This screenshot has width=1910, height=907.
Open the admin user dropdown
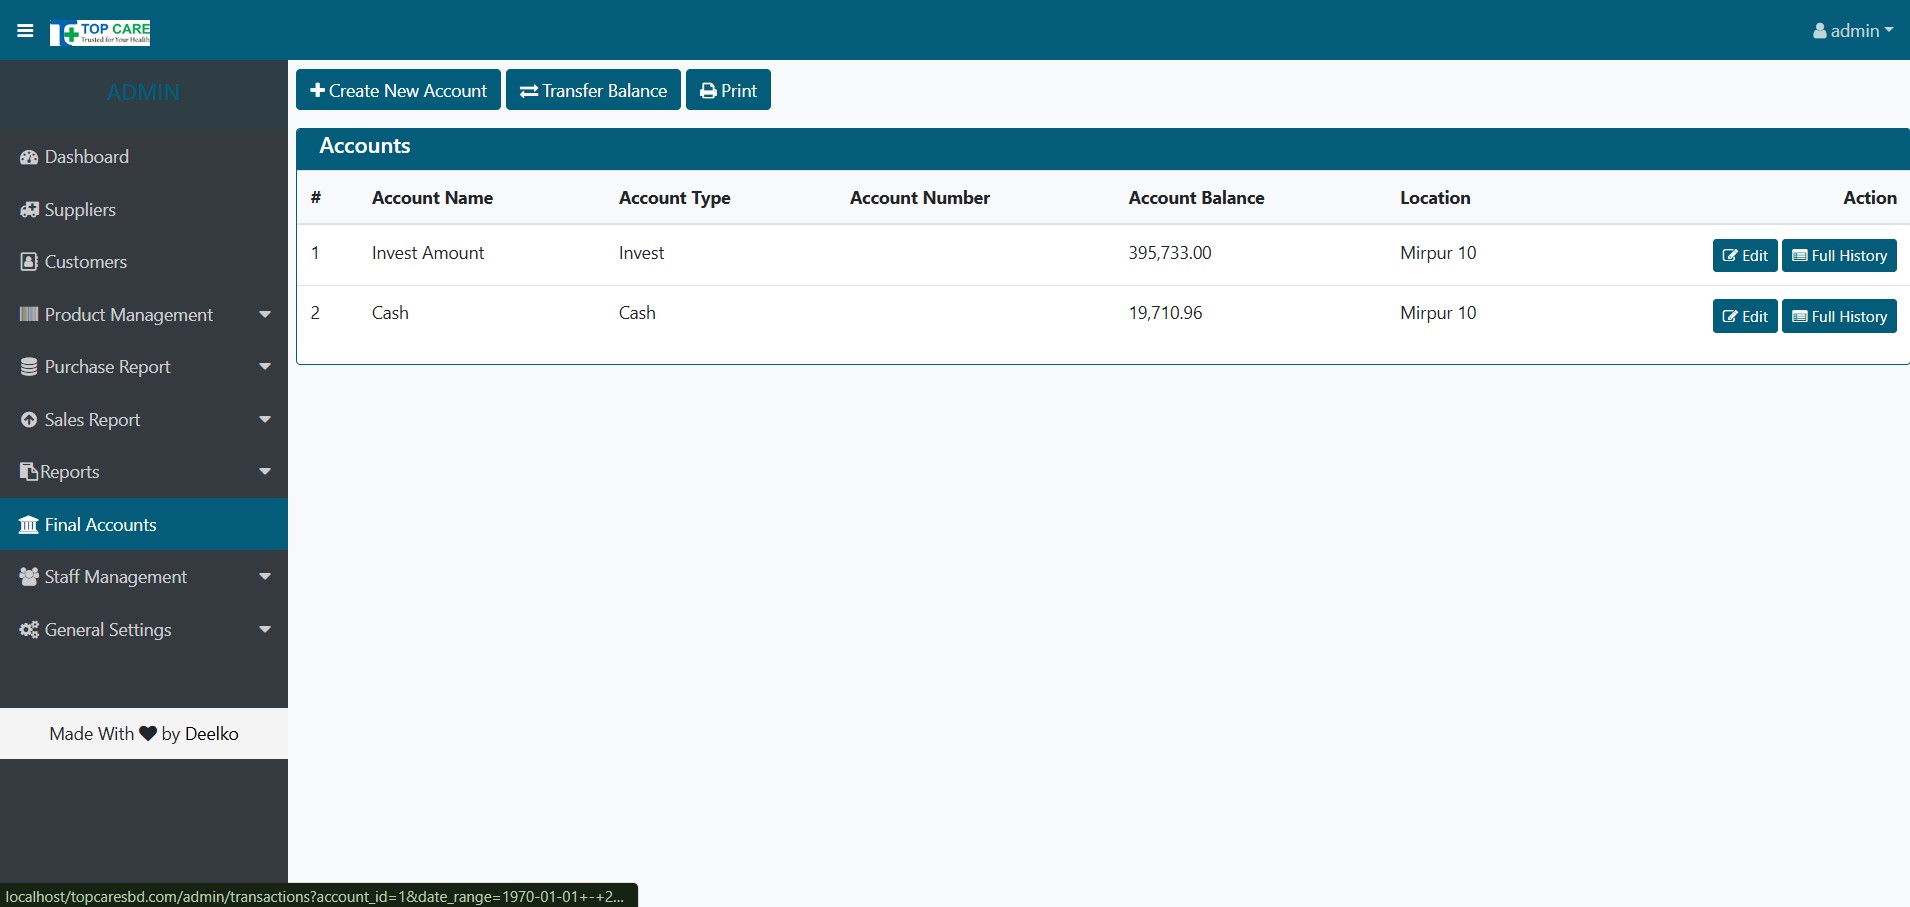pos(1853,31)
